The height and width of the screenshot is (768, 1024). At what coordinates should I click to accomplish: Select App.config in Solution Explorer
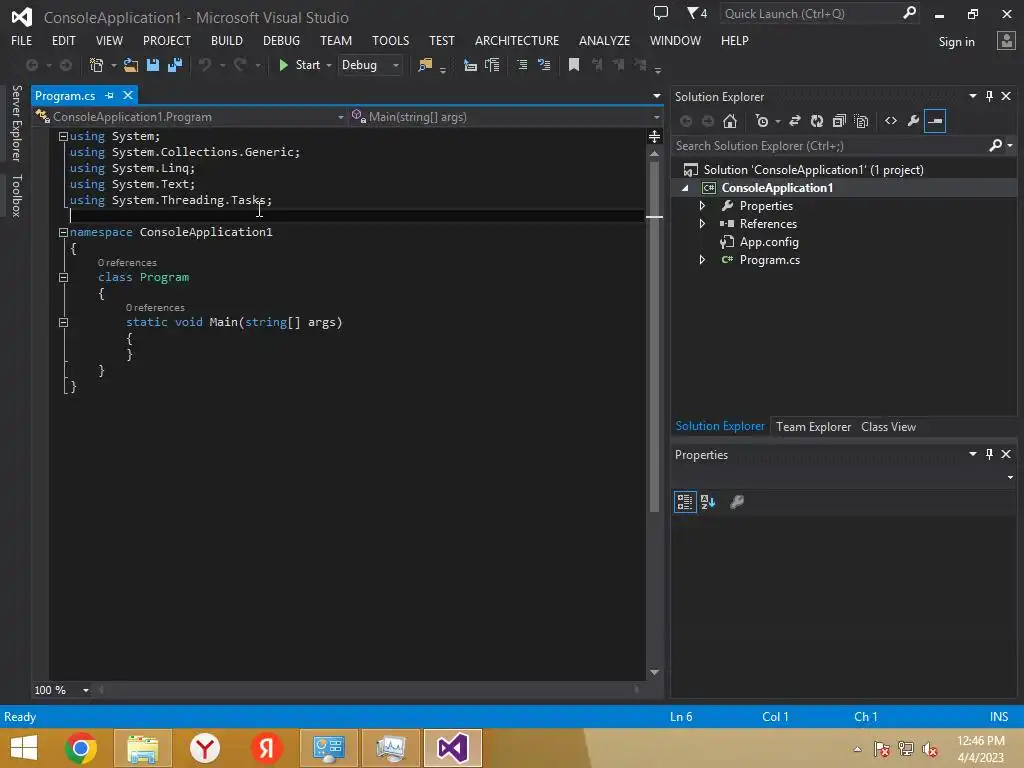pos(769,242)
